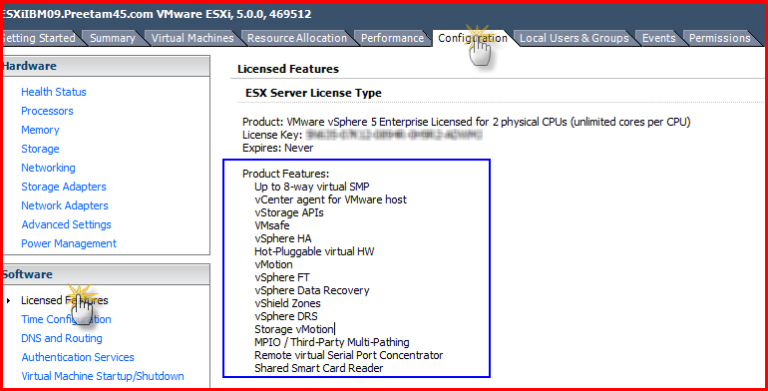
Task: Click the Product Features: label
Action: coord(286,174)
